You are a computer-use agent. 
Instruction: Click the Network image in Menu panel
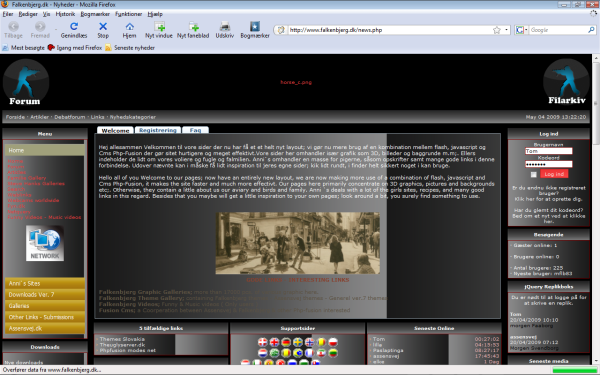[x=45, y=243]
